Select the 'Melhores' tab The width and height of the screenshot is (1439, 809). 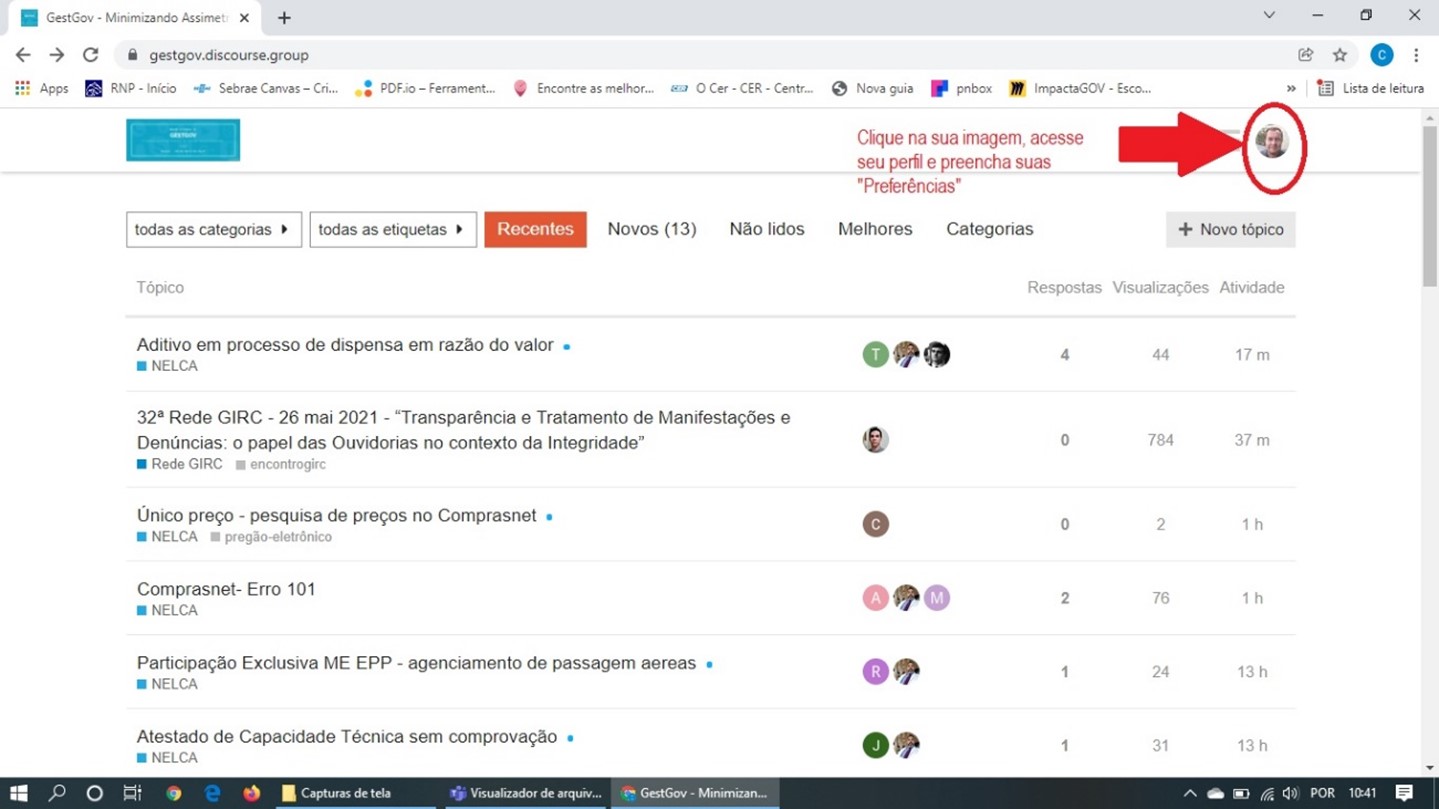click(874, 229)
